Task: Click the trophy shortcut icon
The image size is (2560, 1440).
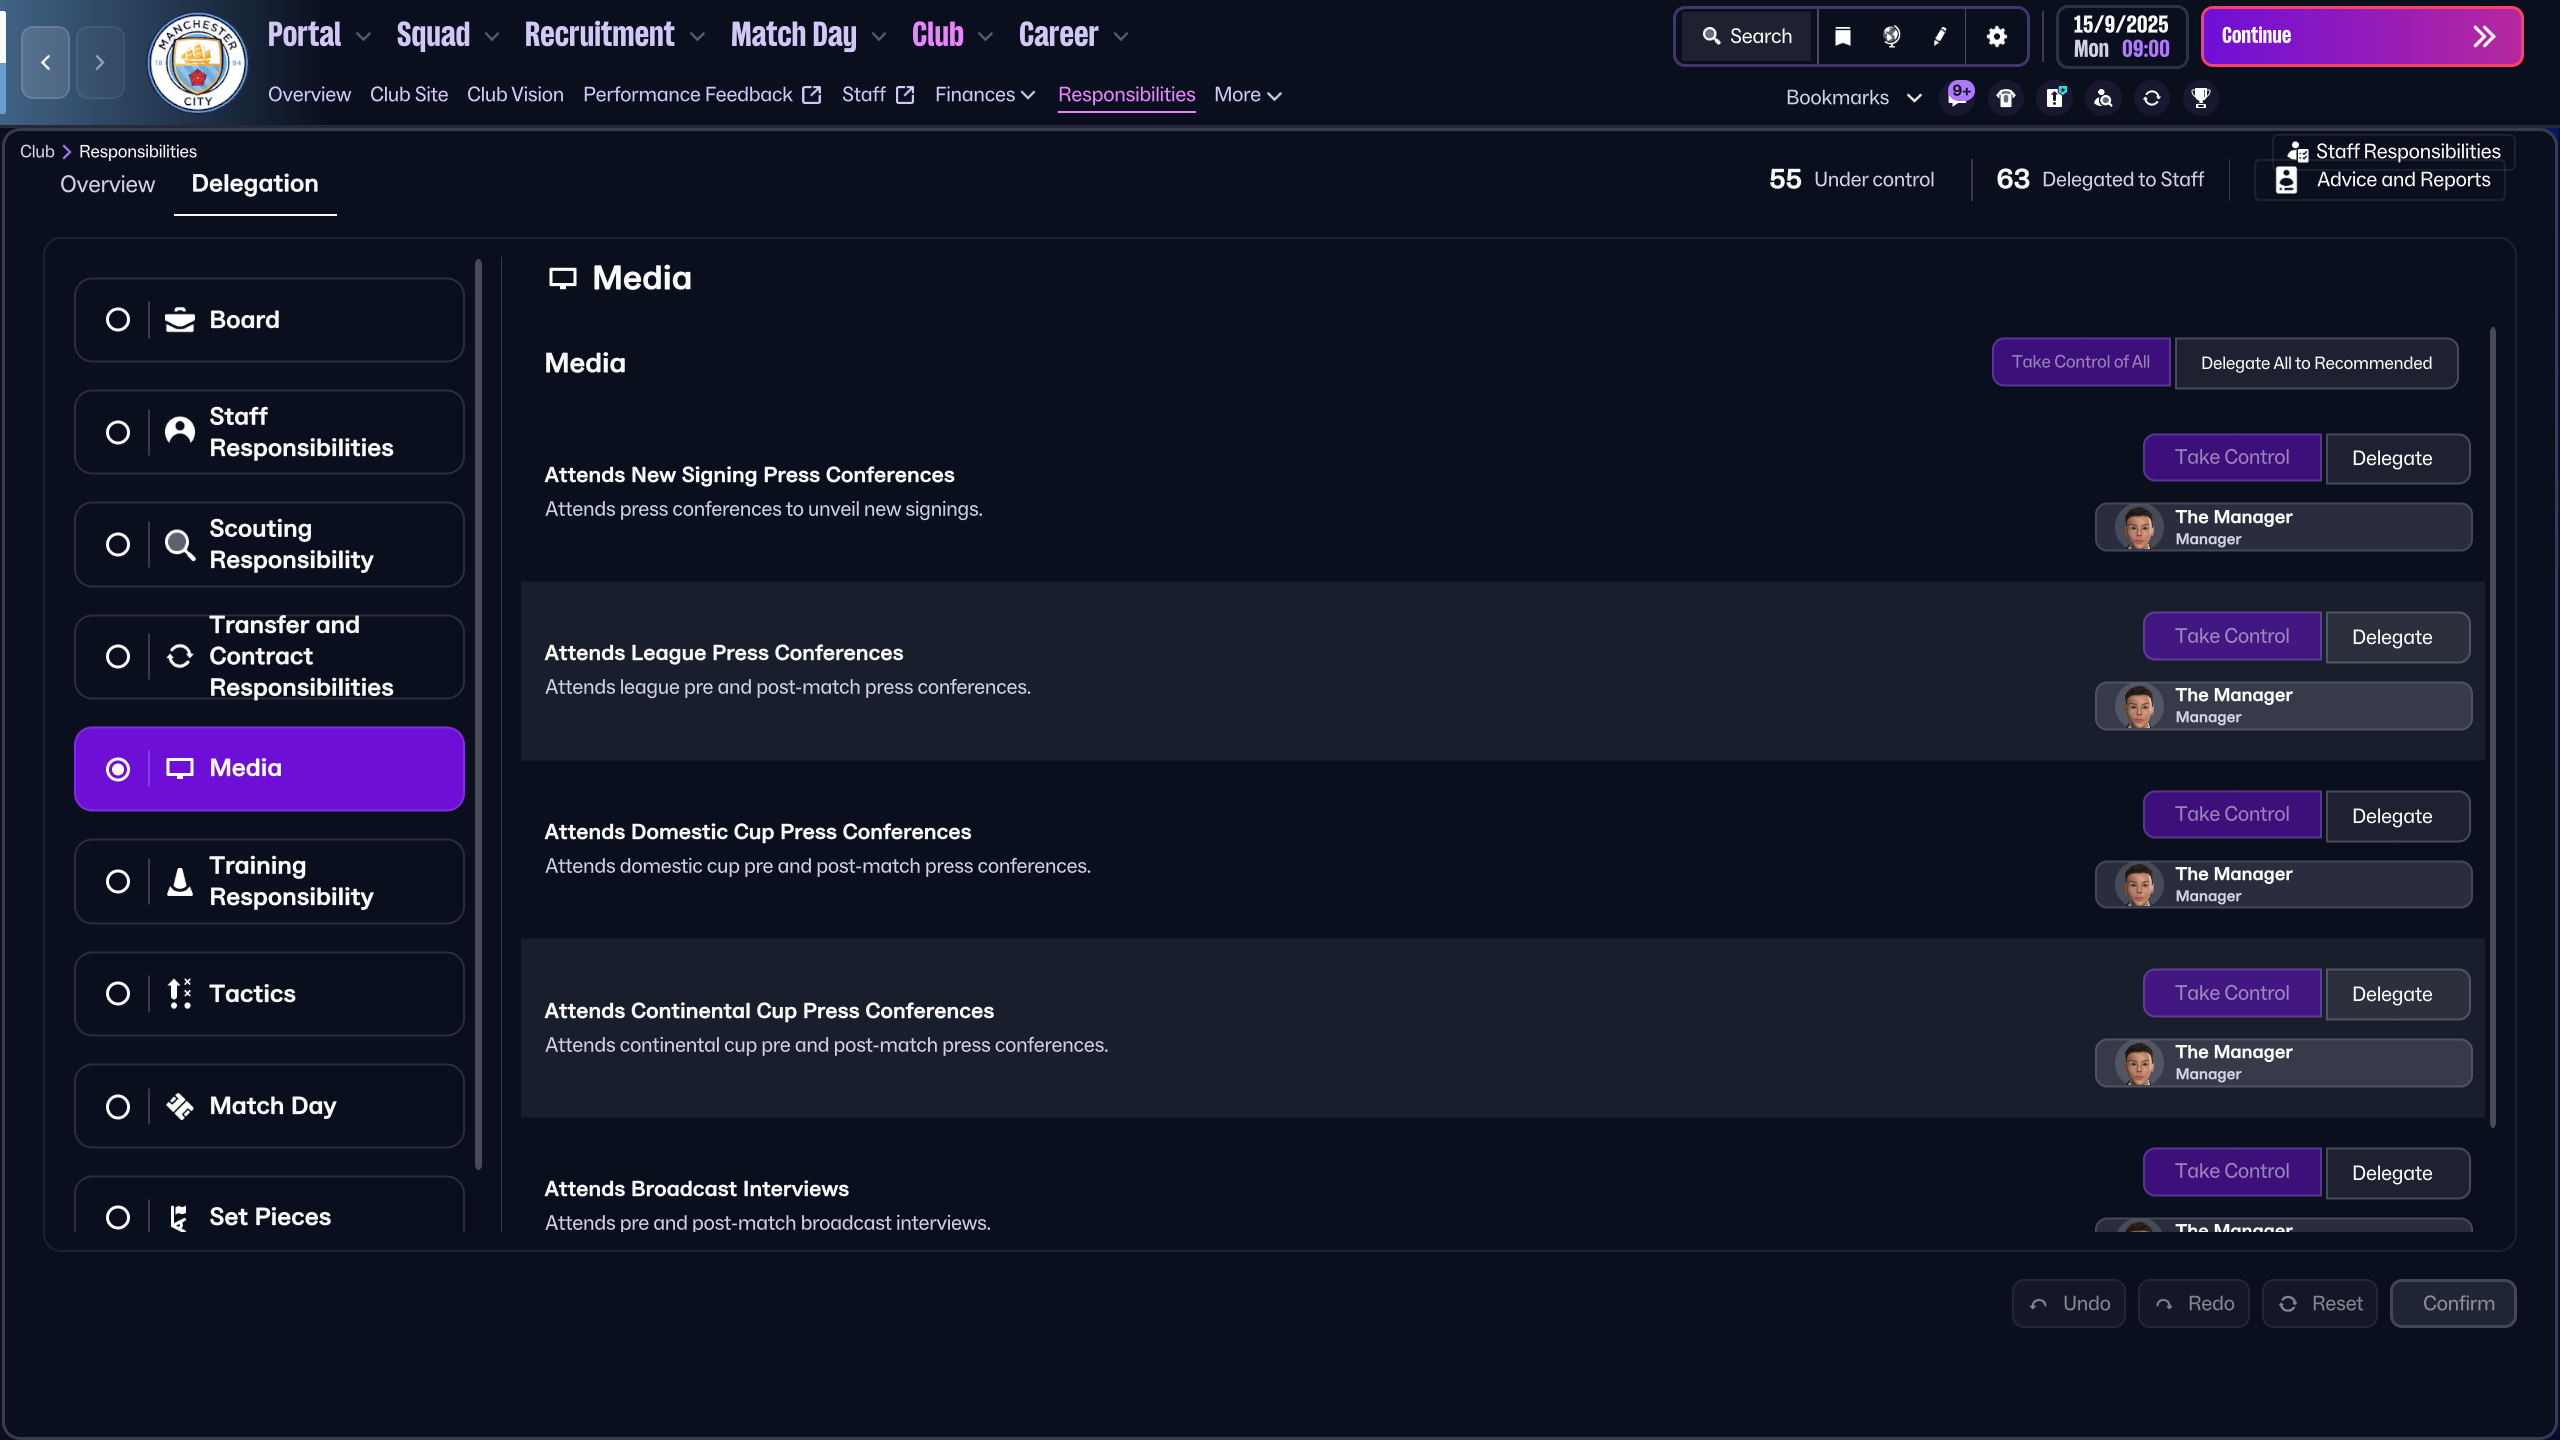Action: pyautogui.click(x=2200, y=97)
